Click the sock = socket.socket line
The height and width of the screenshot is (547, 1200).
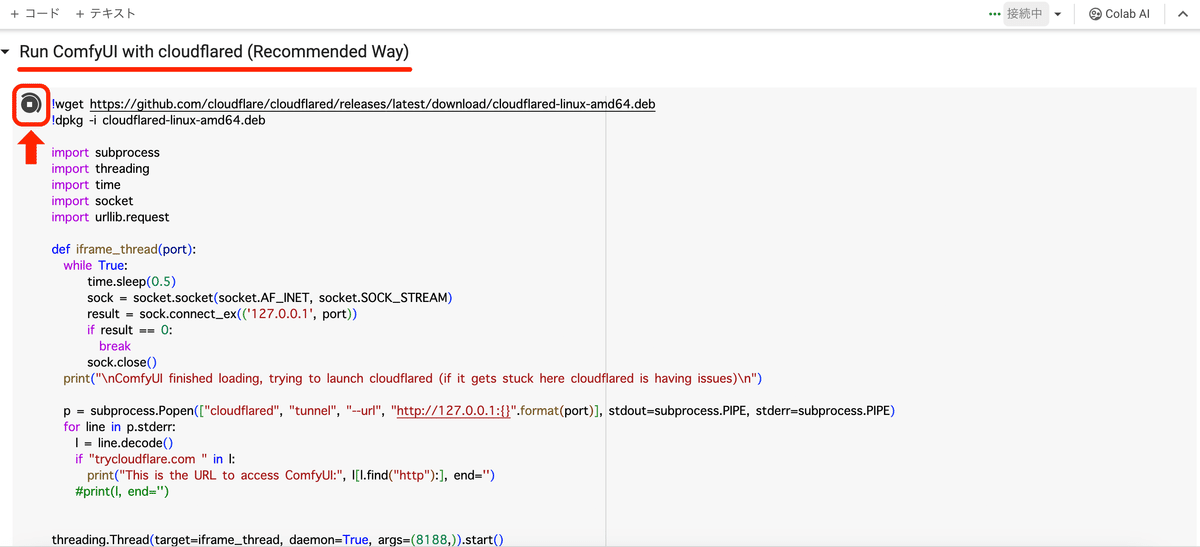(x=270, y=298)
